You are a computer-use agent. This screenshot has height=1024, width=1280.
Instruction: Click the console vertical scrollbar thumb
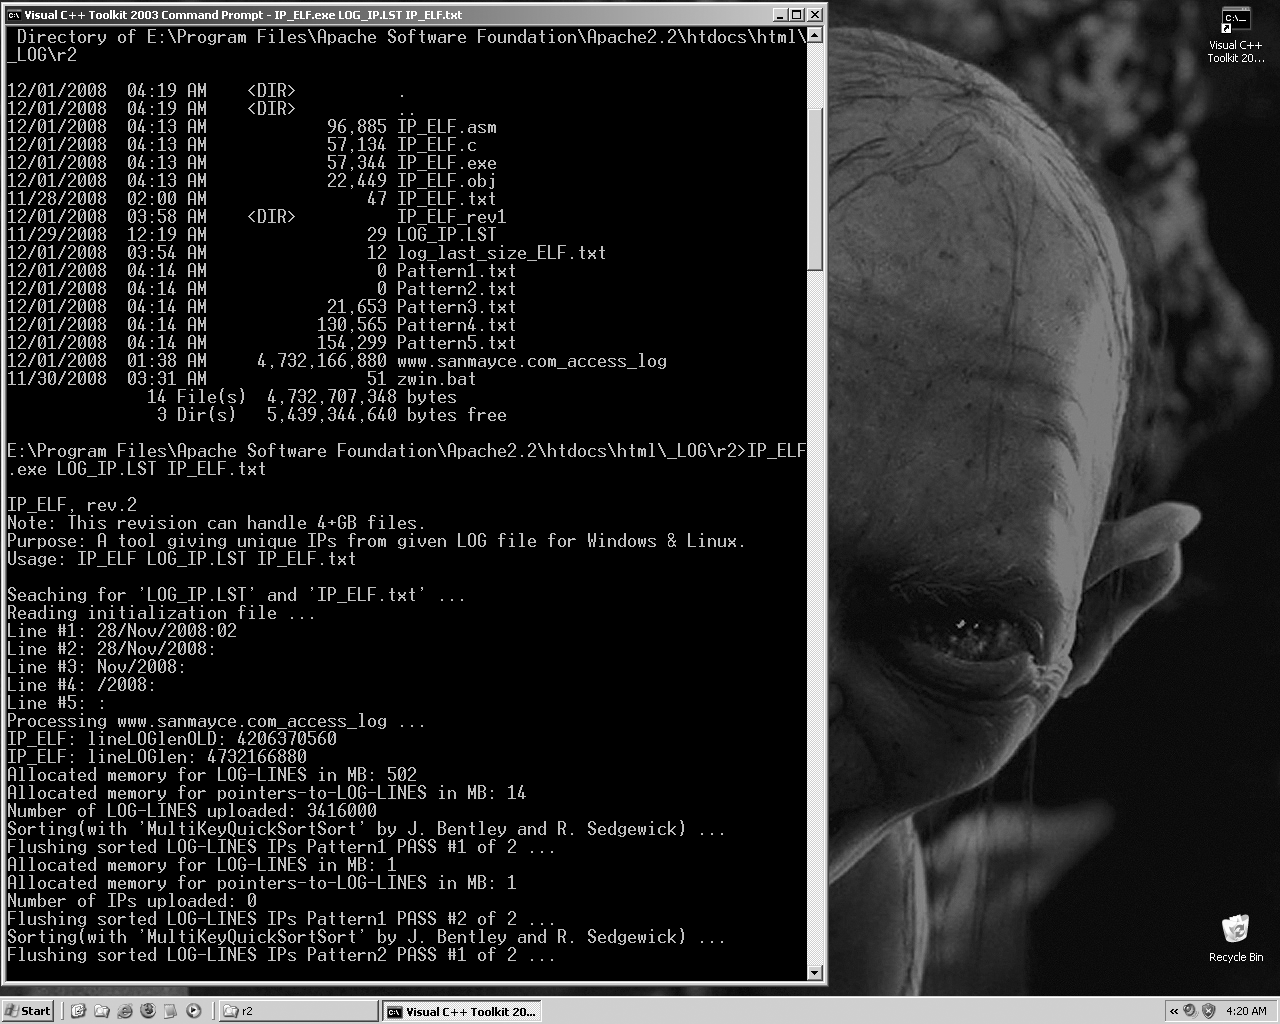coord(814,190)
